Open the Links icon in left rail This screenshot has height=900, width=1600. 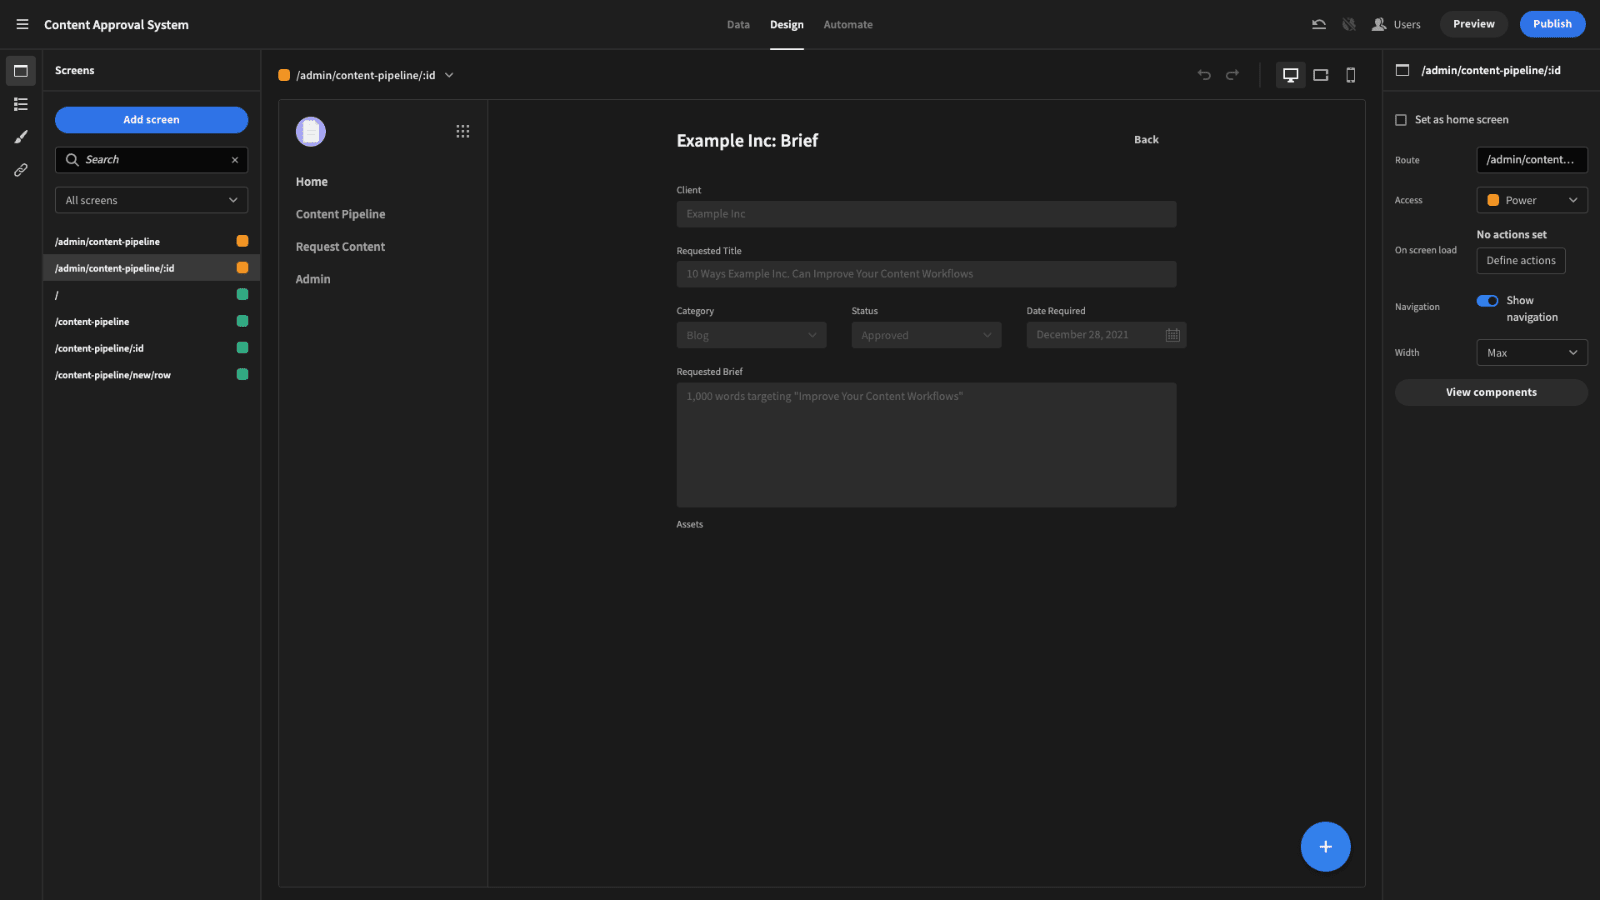tap(21, 170)
